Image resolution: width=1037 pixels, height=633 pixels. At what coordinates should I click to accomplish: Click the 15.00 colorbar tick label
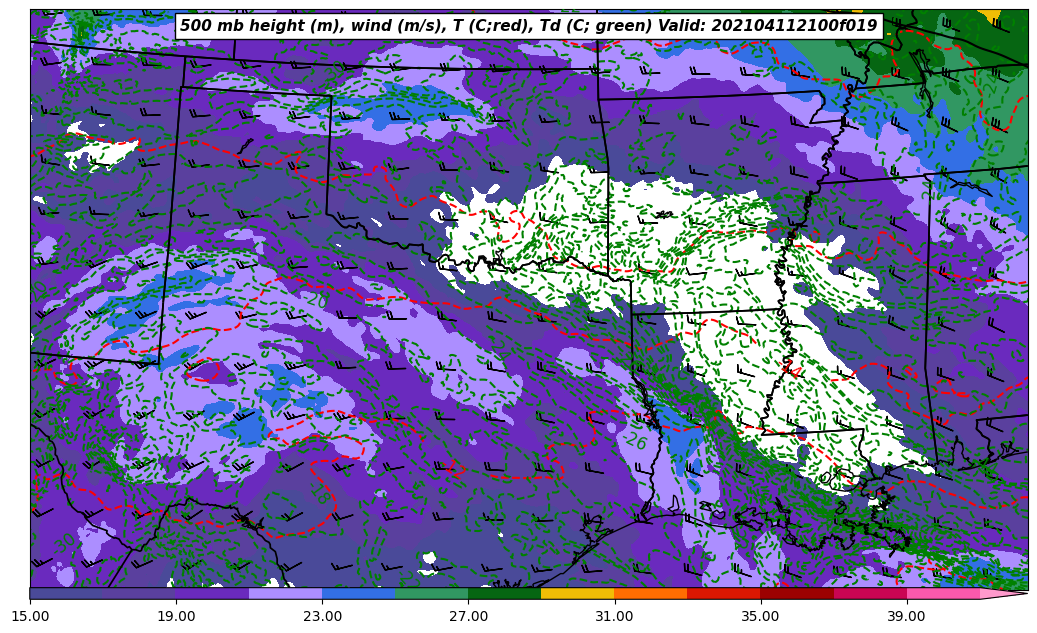pos(30,616)
